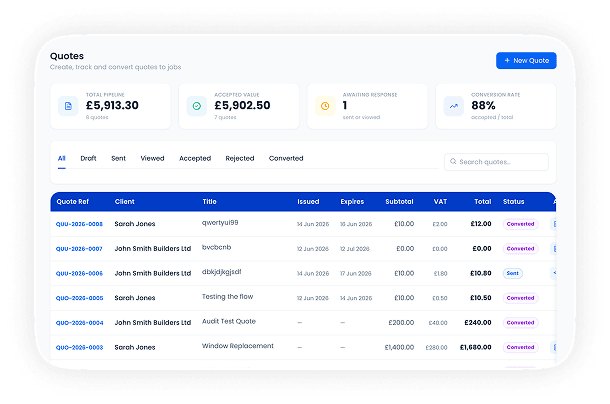Open the quote ref link ending 0005
610x404 pixels.
pyautogui.click(x=79, y=298)
